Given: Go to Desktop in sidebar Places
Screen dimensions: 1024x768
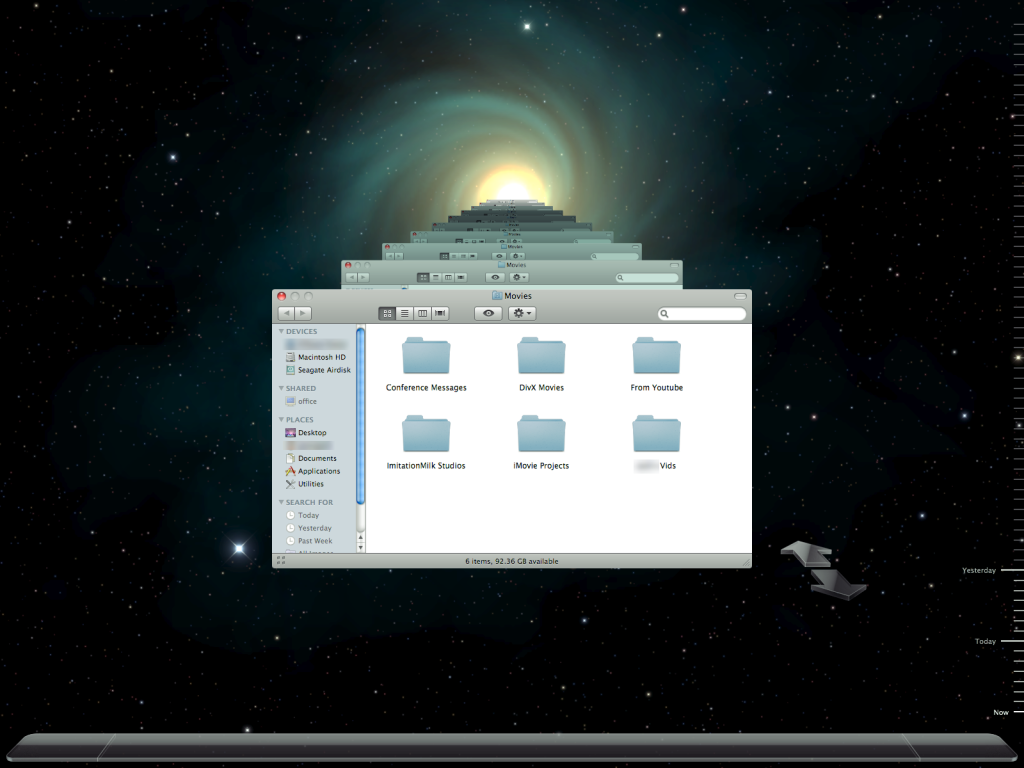Looking at the screenshot, I should (x=306, y=433).
